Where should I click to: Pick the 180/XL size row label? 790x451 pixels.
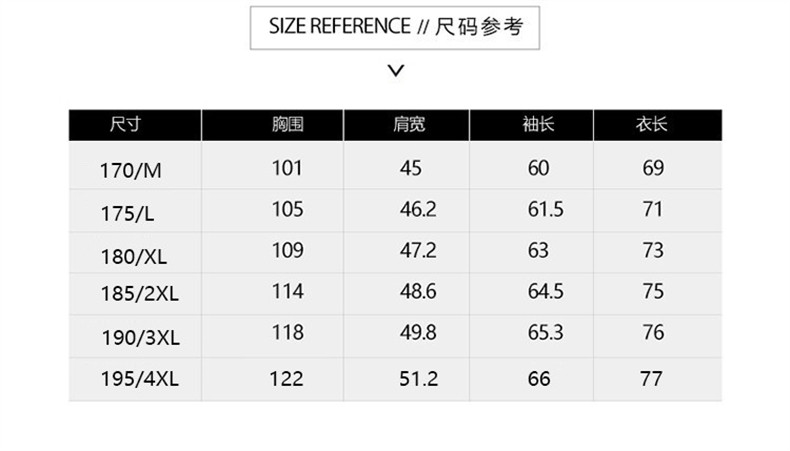[133, 255]
